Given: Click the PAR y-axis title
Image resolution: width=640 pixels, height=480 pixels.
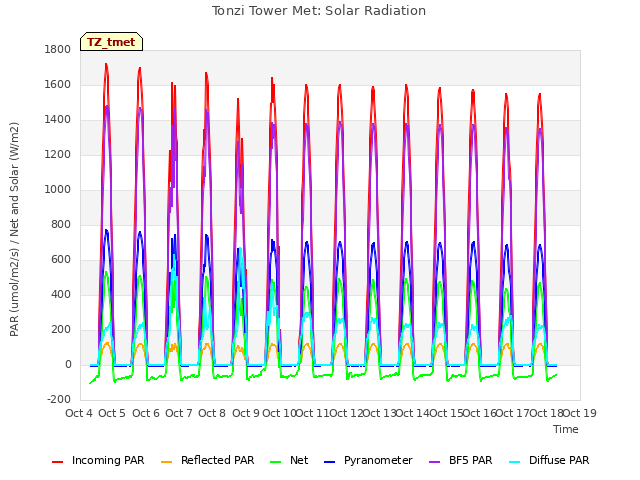Looking at the screenshot, I should [x=14, y=229].
